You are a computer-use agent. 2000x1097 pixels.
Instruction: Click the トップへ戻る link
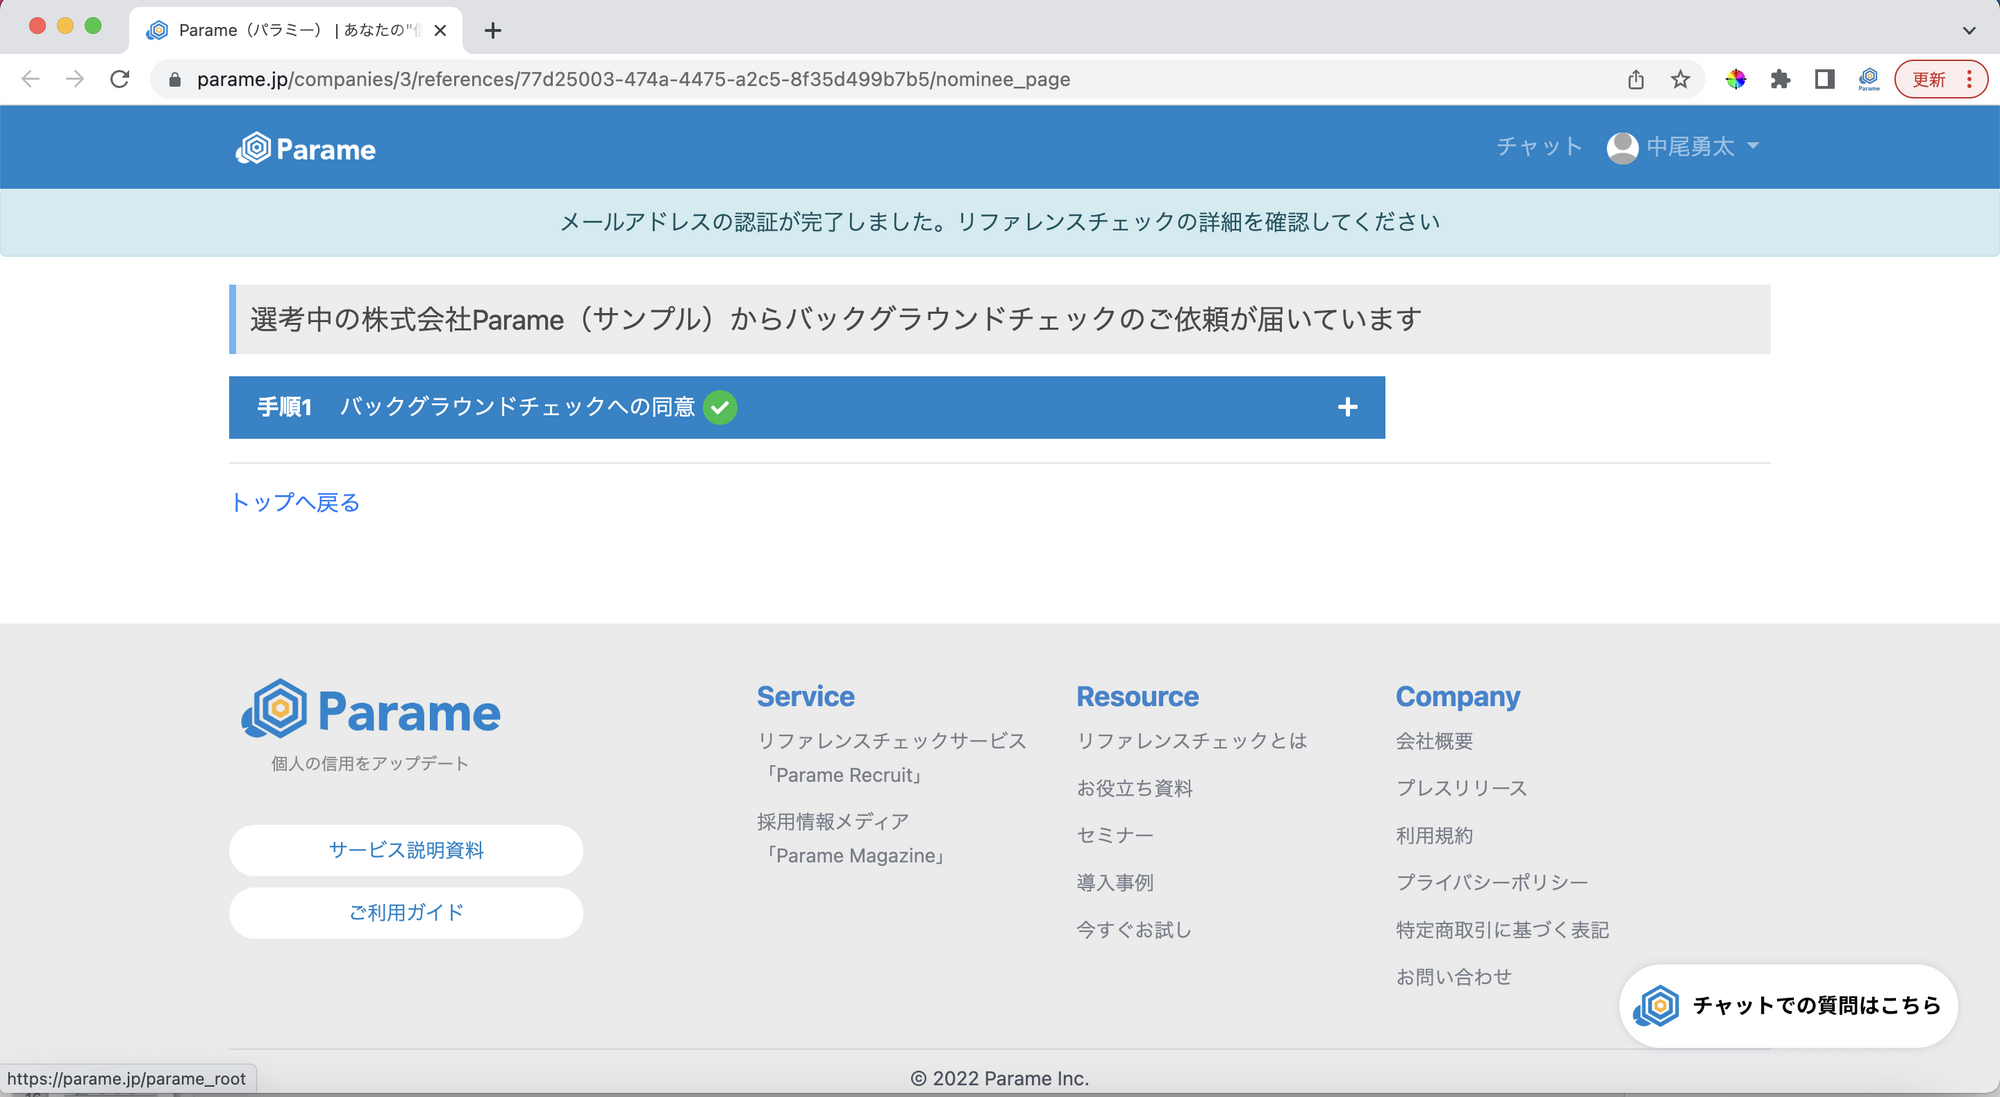pyautogui.click(x=295, y=502)
